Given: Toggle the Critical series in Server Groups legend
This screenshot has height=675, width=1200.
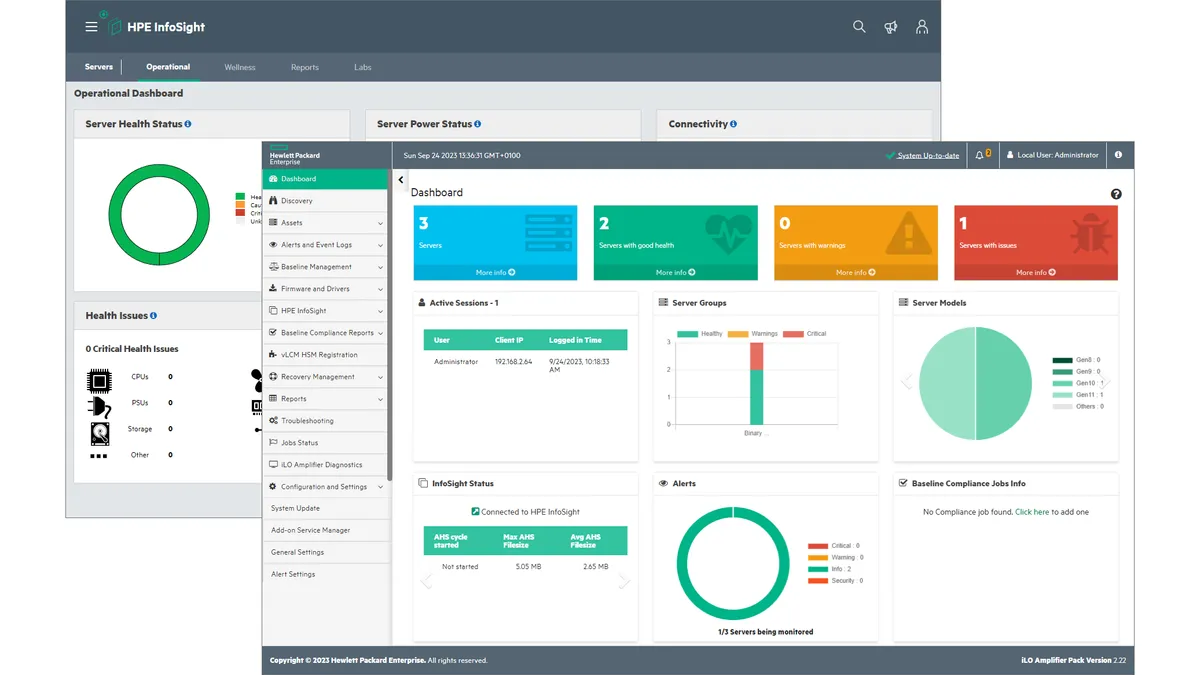Looking at the screenshot, I should [x=793, y=334].
